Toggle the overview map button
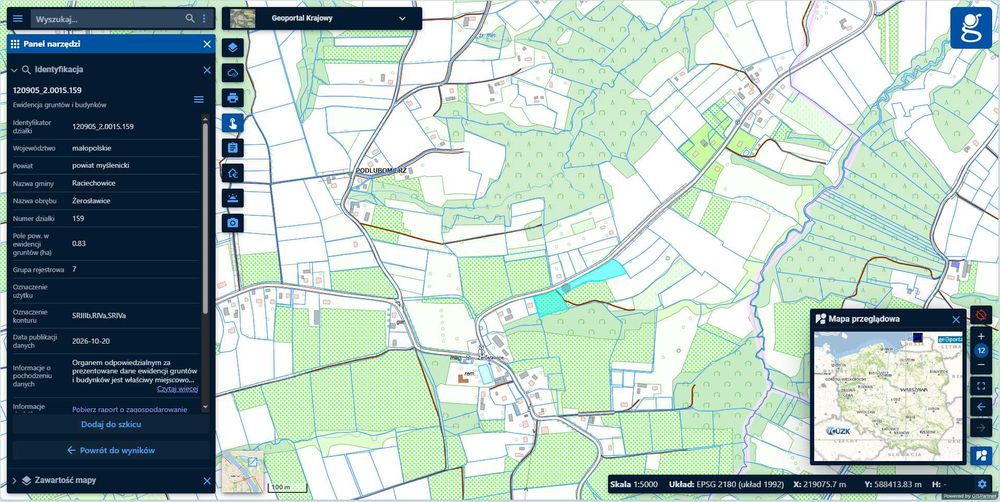 pos(980,455)
